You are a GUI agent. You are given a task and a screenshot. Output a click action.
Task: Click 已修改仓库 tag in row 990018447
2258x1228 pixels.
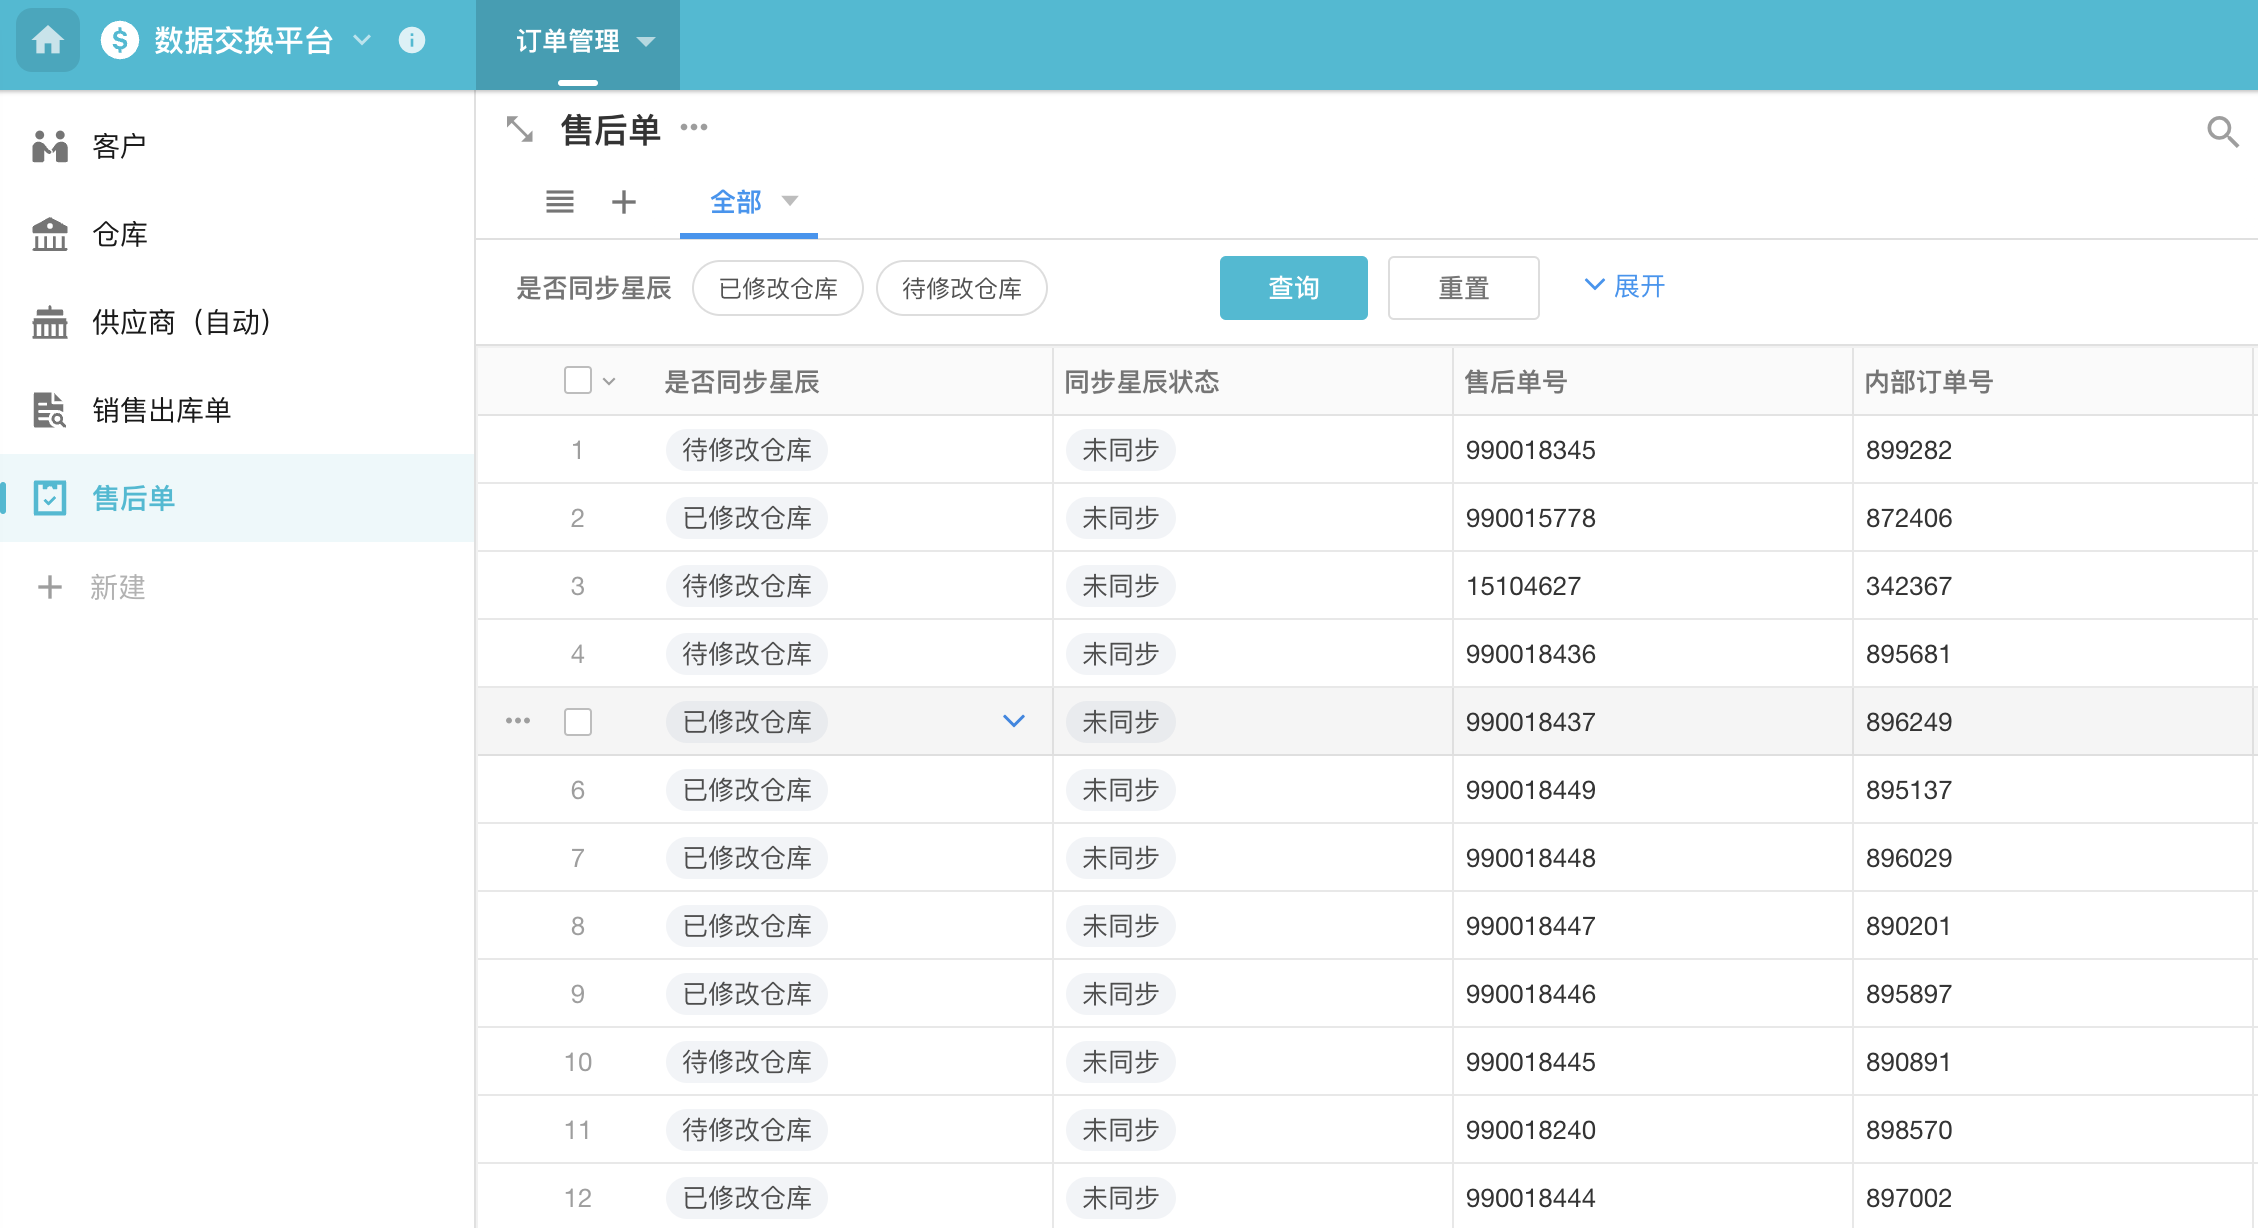coord(747,926)
